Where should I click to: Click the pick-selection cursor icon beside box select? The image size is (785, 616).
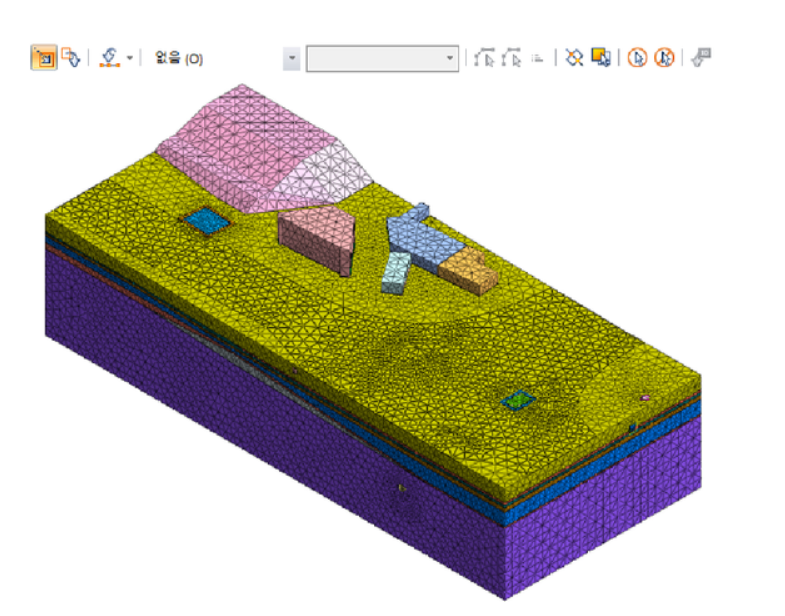click(71, 57)
